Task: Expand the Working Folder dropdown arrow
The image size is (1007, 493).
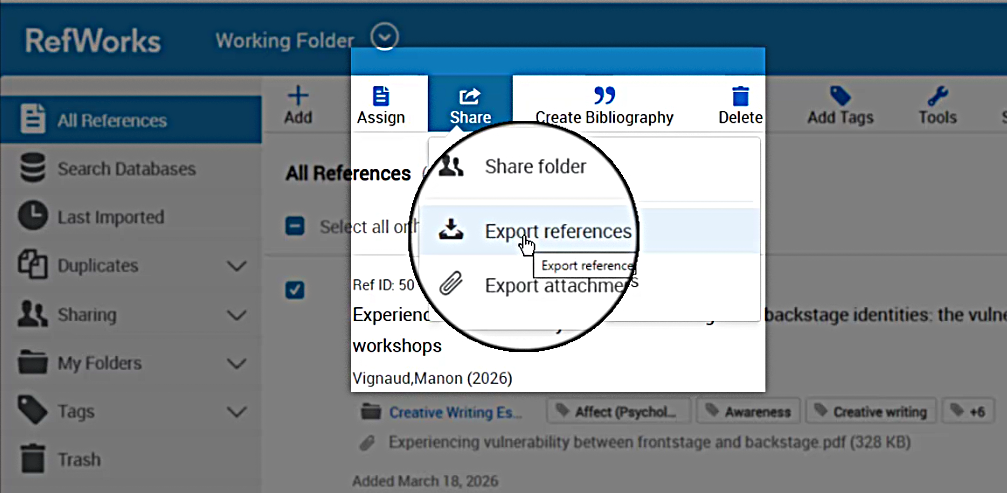Action: pos(385,38)
